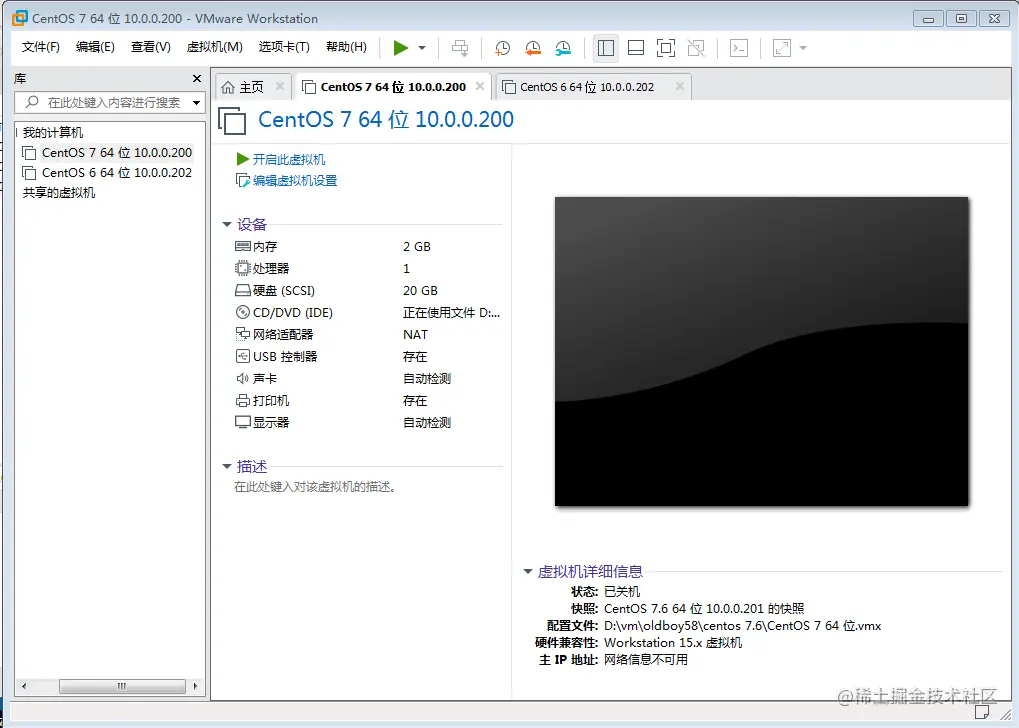The width and height of the screenshot is (1019, 728).
Task: Select CentOS 6 64 位 10.0.0.202 in library
Action: pos(107,173)
